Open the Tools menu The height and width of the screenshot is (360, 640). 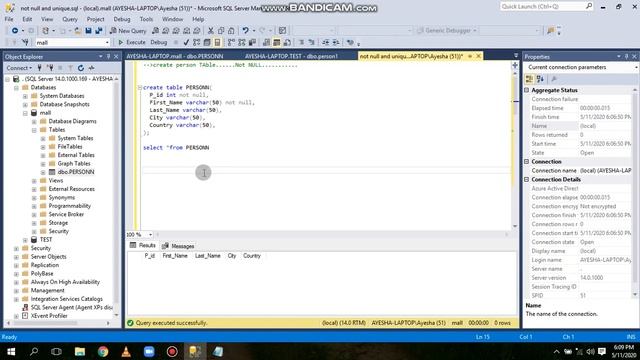[146, 19]
